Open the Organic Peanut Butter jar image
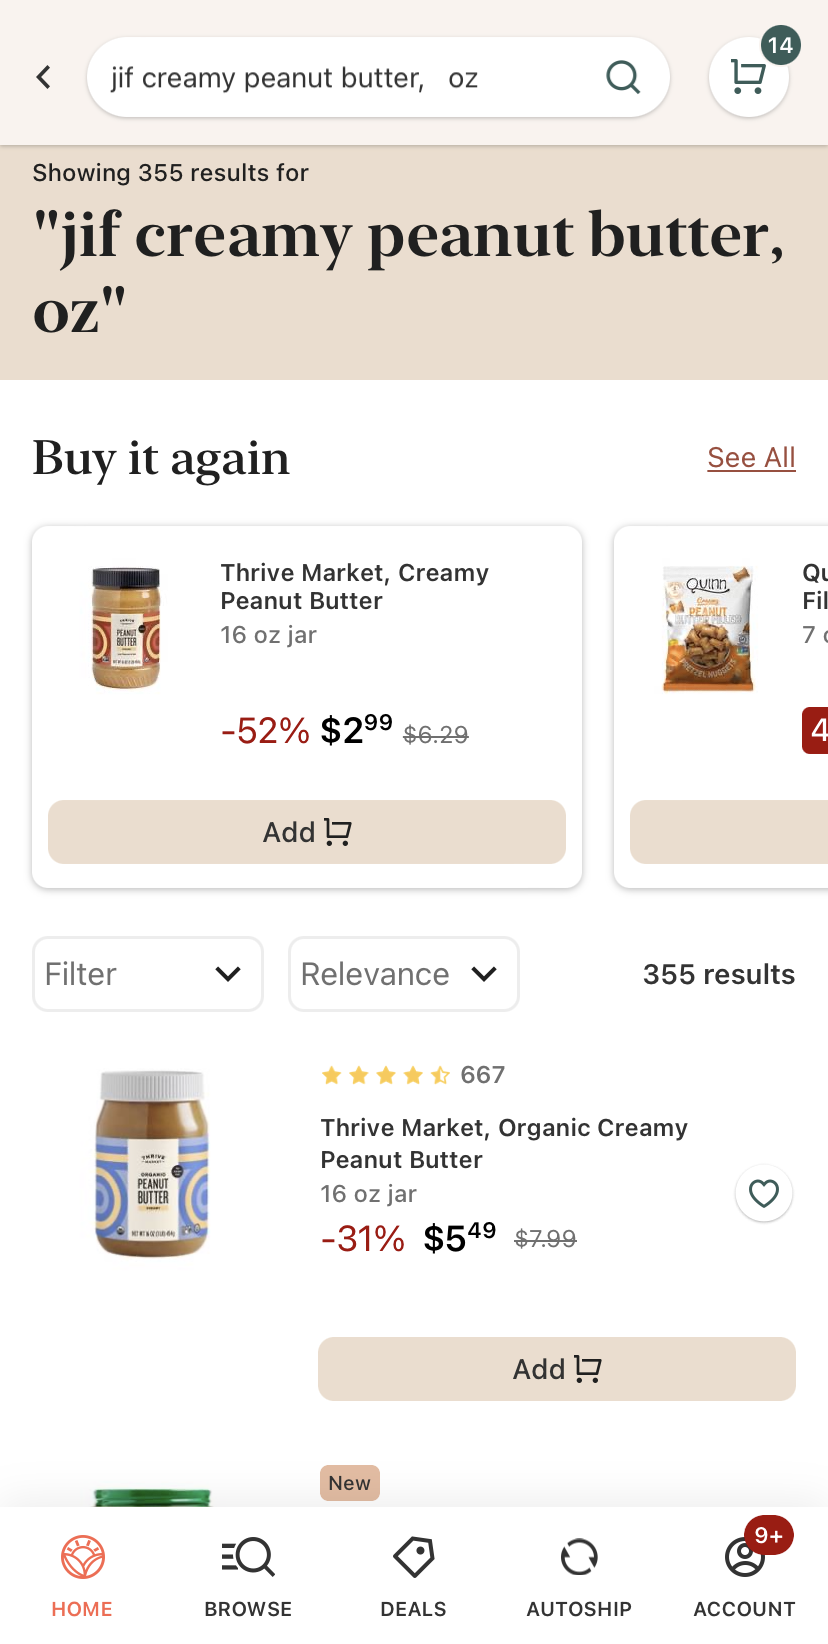 pos(152,1163)
